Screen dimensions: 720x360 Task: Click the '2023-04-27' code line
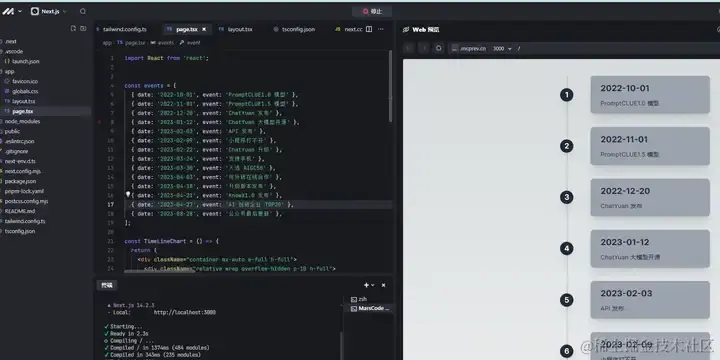coord(212,205)
